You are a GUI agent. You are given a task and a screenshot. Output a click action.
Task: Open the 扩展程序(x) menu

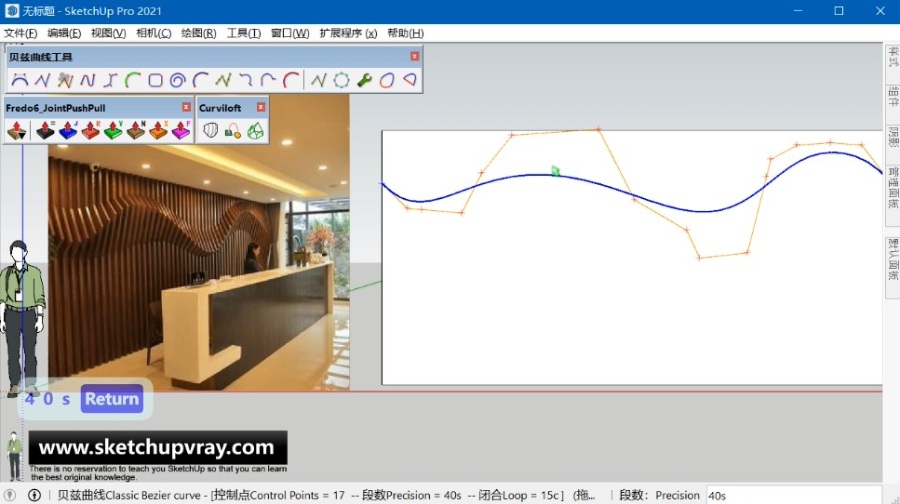(348, 33)
